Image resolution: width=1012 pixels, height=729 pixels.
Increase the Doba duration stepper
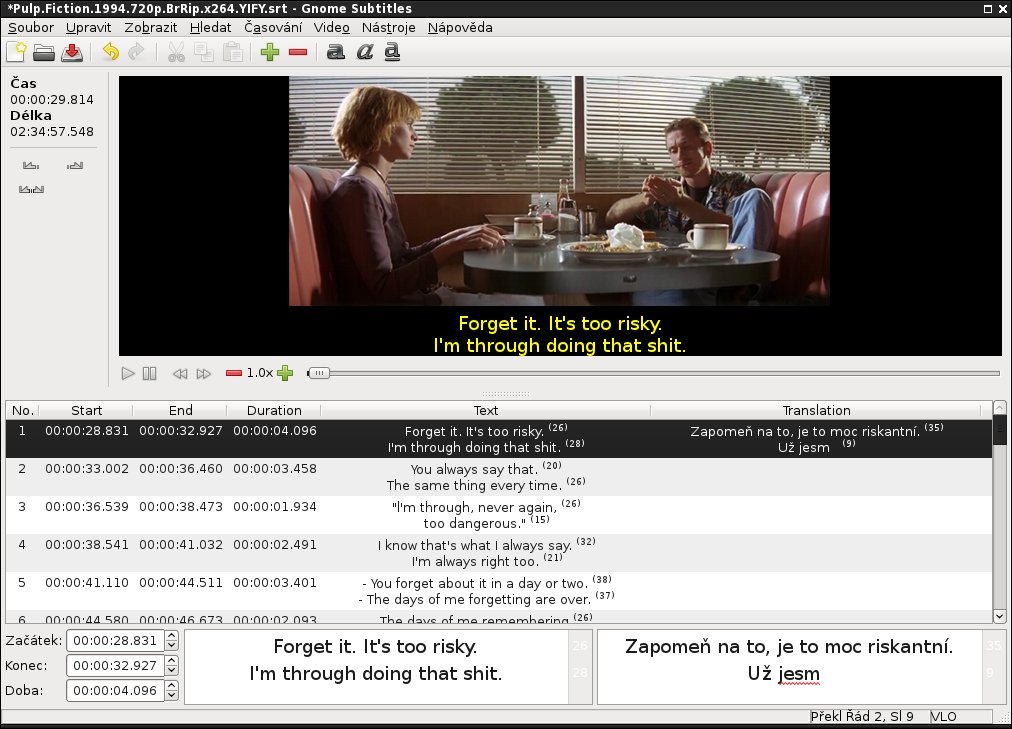coord(171,686)
